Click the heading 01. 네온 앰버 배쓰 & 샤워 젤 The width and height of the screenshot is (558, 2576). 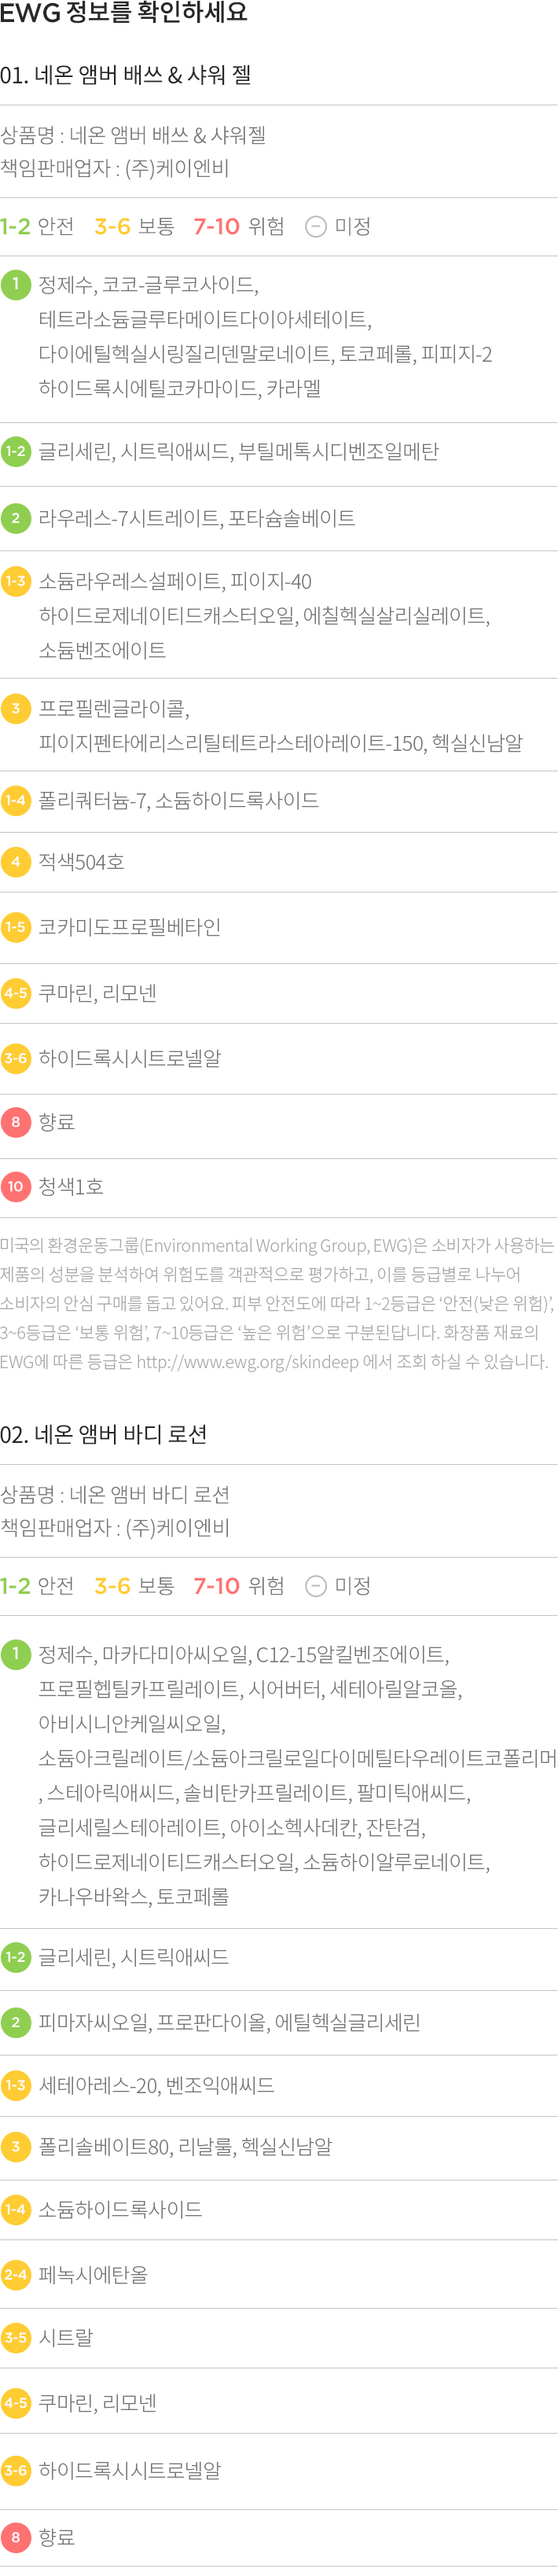click(125, 75)
